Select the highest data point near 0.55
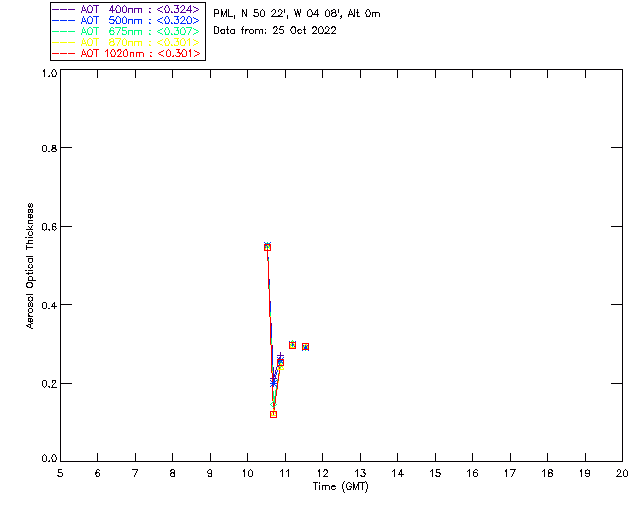The width and height of the screenshot is (640, 512). pos(267,247)
